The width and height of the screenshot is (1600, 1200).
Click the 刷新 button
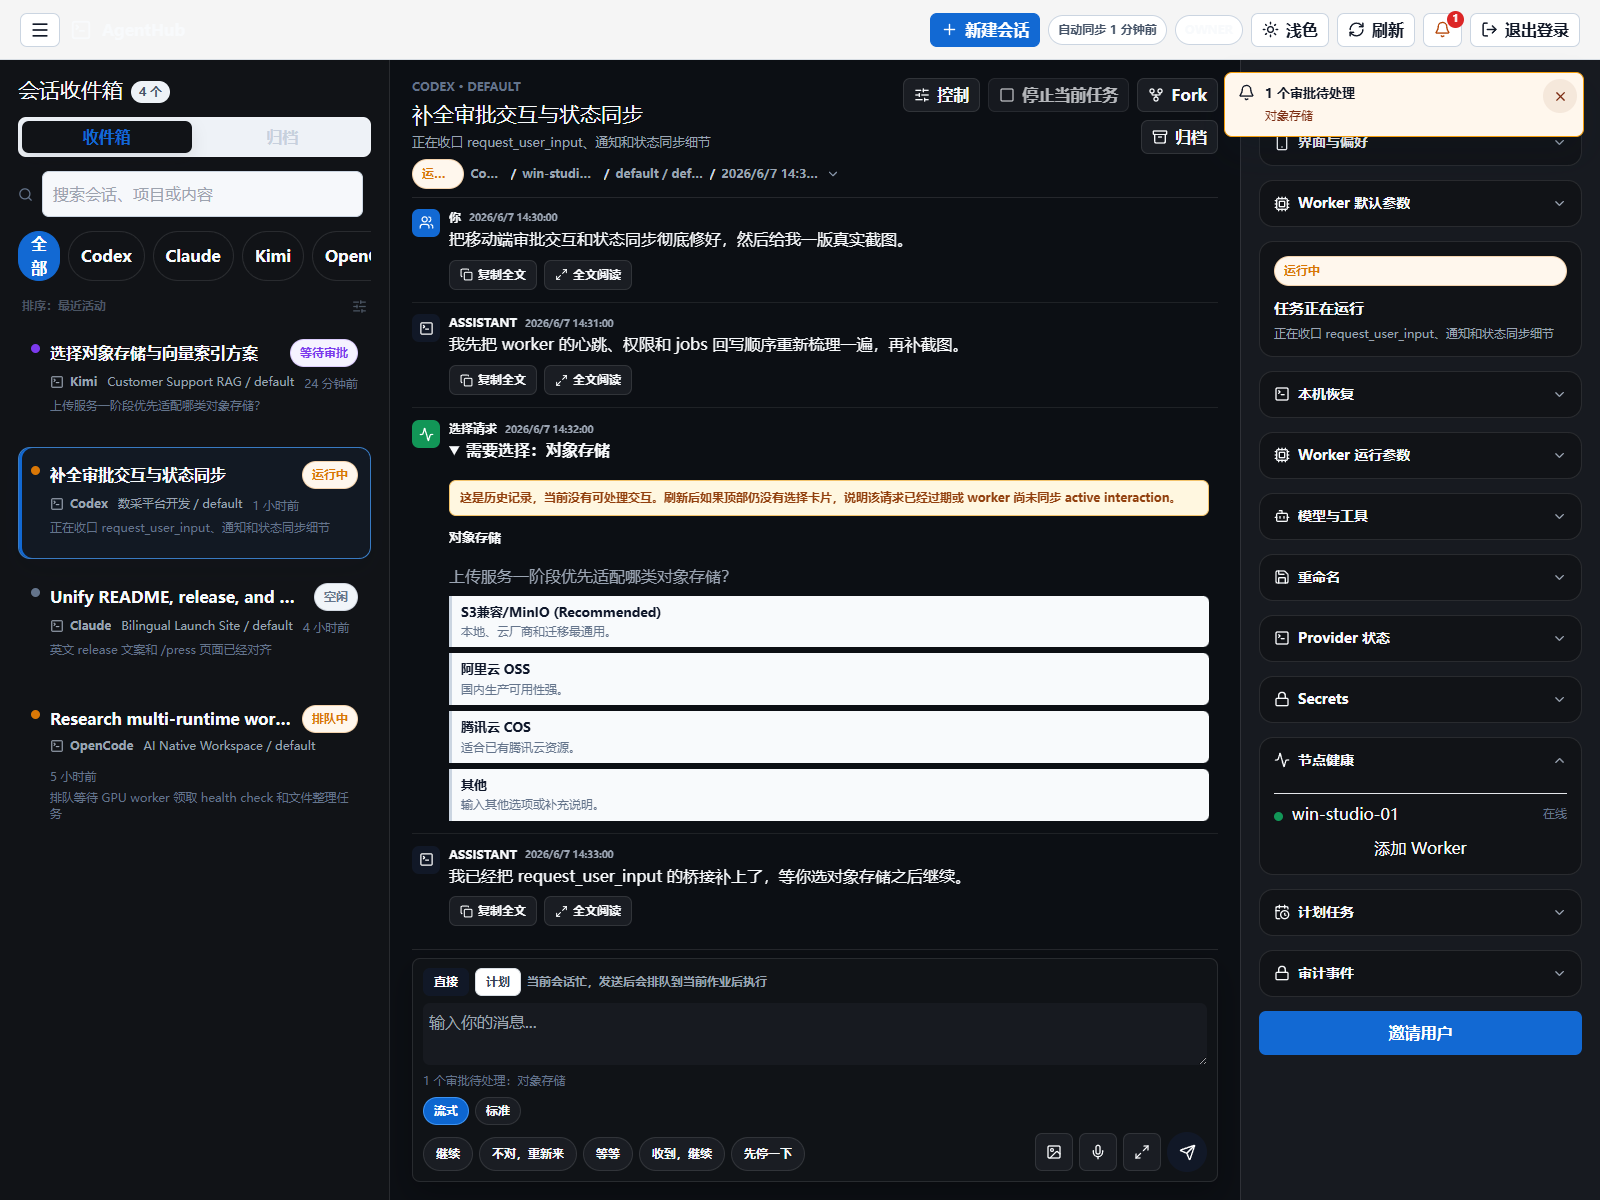[1376, 30]
